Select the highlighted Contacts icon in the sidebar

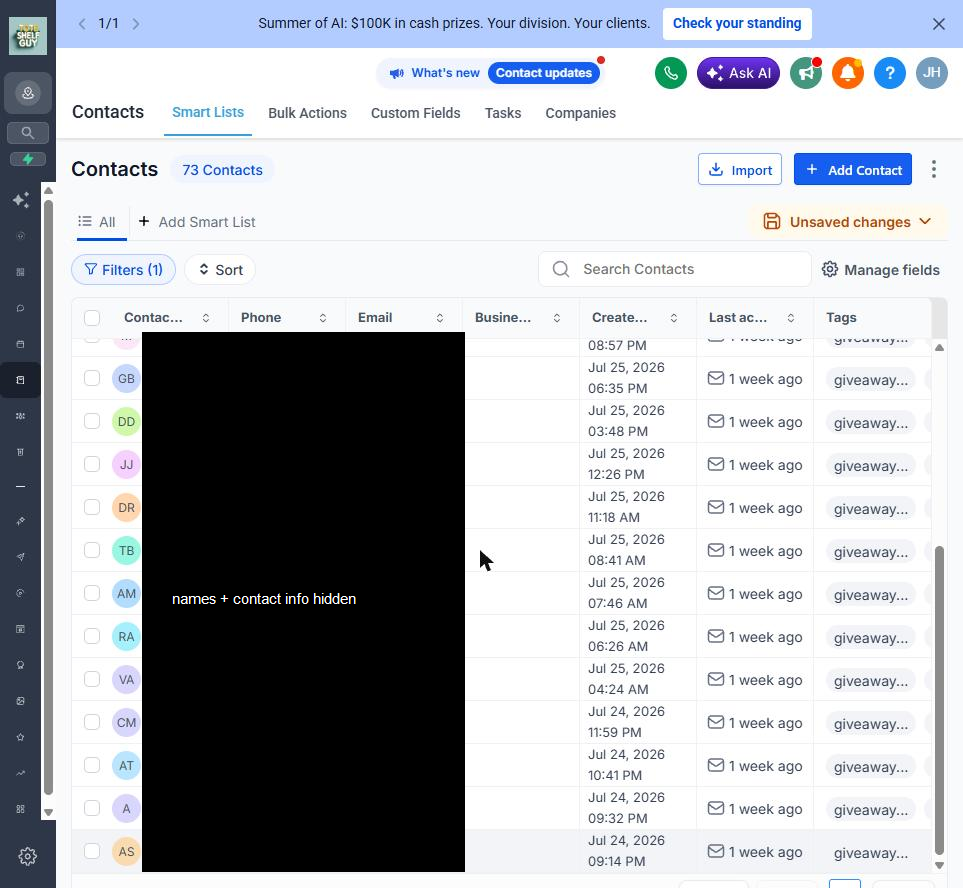(20, 380)
